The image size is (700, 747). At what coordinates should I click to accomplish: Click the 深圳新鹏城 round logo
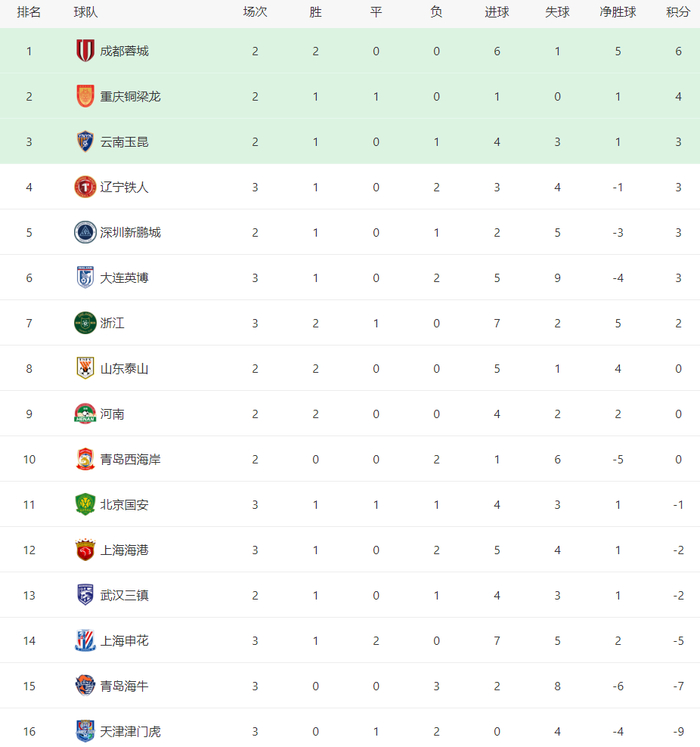pyautogui.click(x=85, y=232)
